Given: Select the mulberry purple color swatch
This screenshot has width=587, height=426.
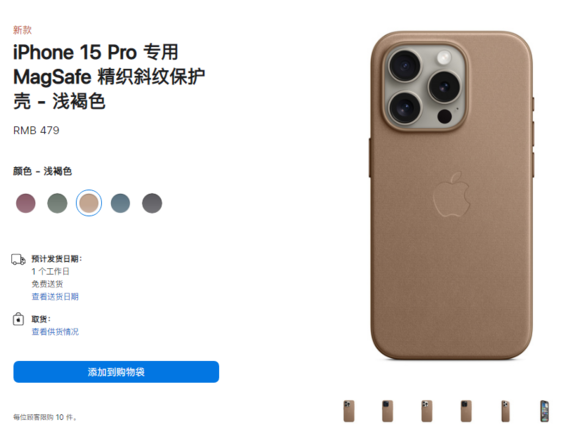Looking at the screenshot, I should [x=25, y=203].
